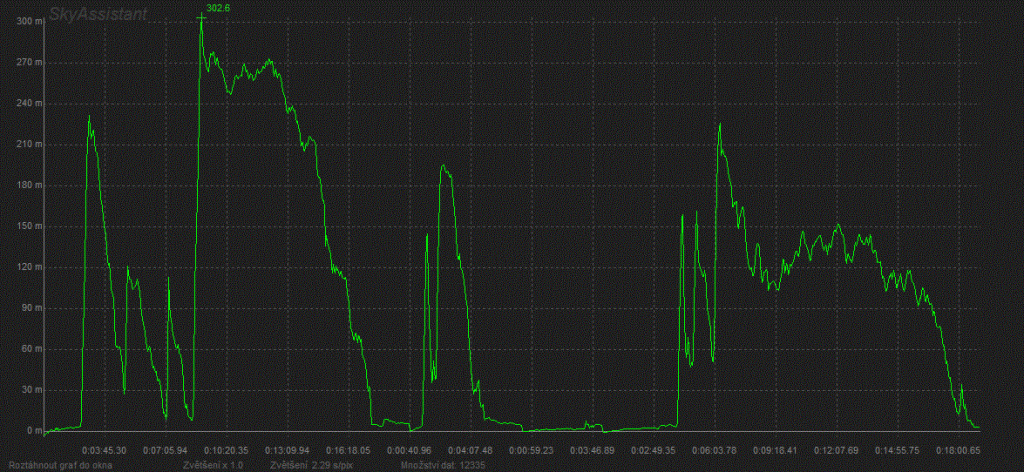Screen dimensions: 1024x472
Task: Click the 0:06:03.78 time axis label
Action: [x=715, y=450]
